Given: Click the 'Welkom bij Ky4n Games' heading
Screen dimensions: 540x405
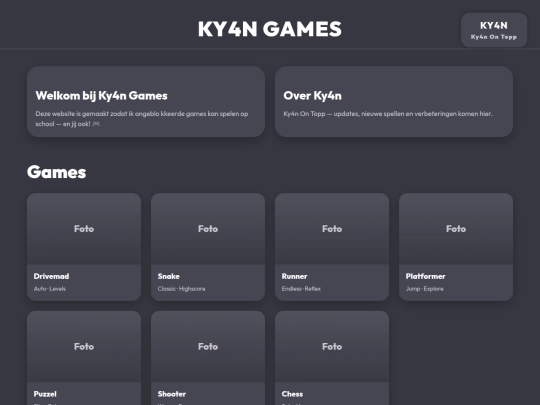Looking at the screenshot, I should tap(102, 96).
